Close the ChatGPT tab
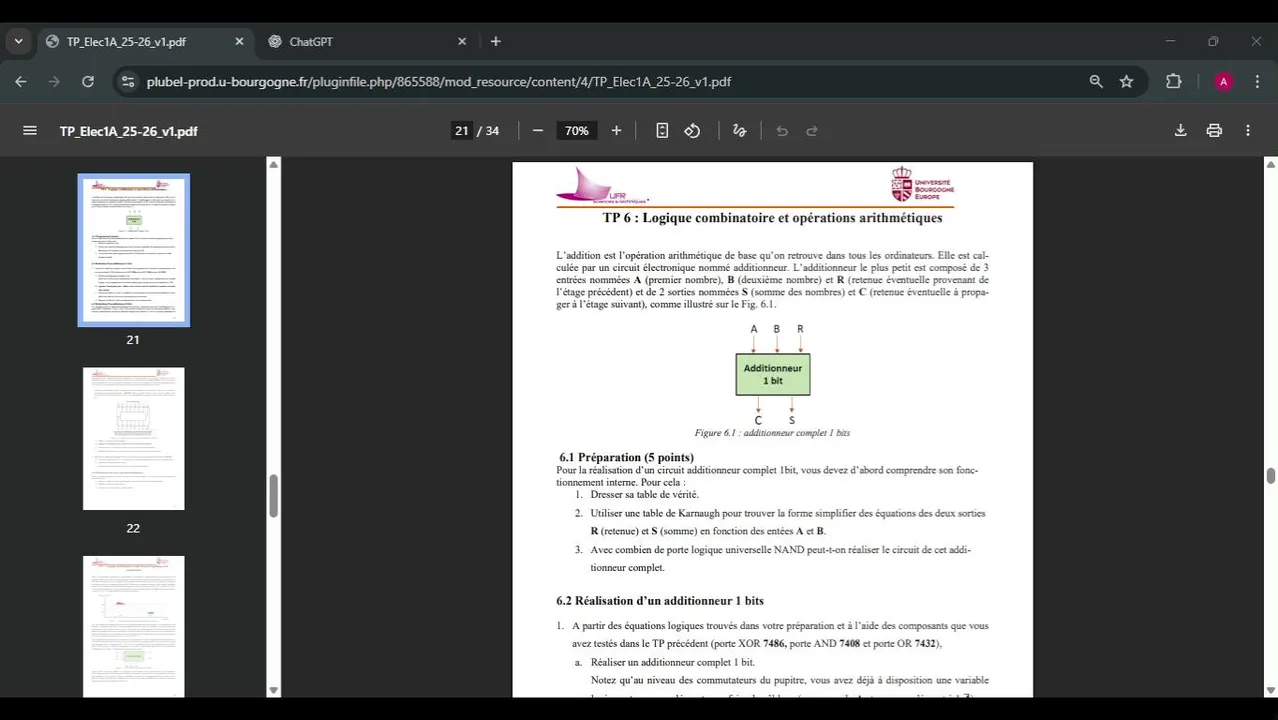 coord(462,42)
